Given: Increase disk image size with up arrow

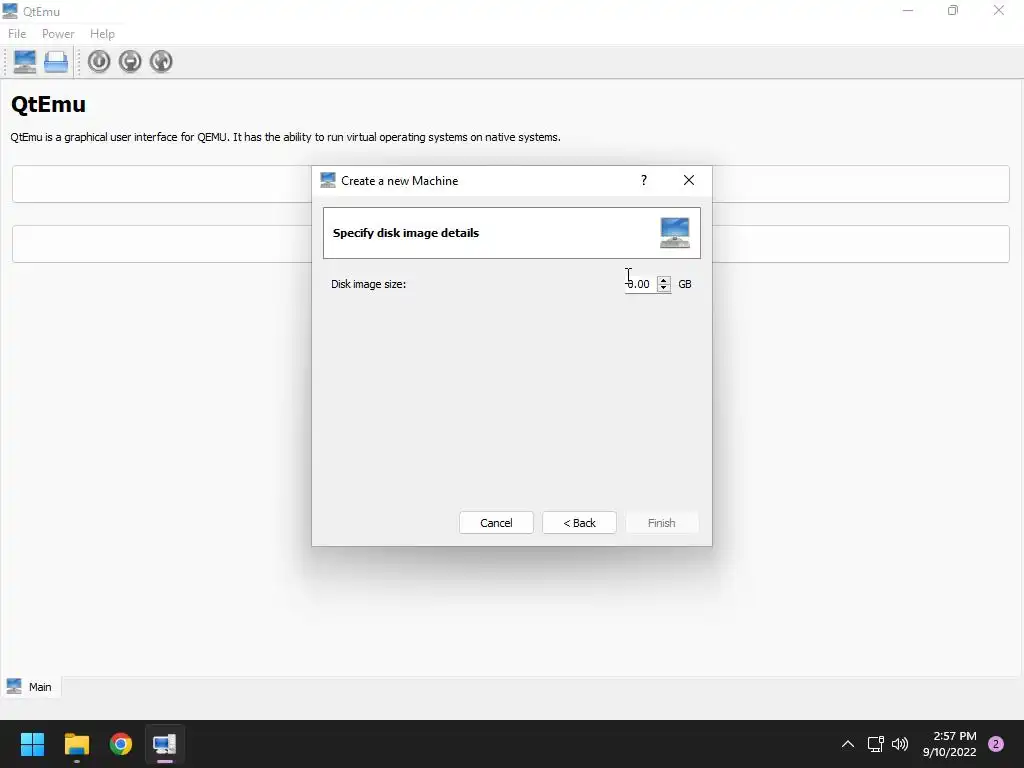Looking at the screenshot, I should point(664,280).
